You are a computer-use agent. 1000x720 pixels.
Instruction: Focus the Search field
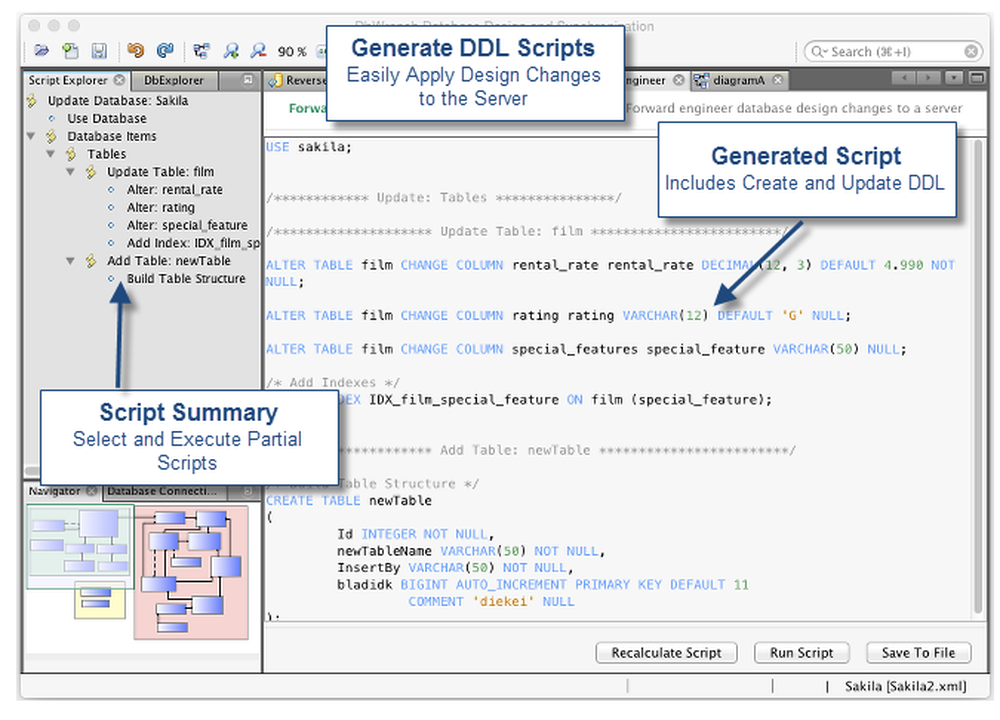[x=892, y=52]
